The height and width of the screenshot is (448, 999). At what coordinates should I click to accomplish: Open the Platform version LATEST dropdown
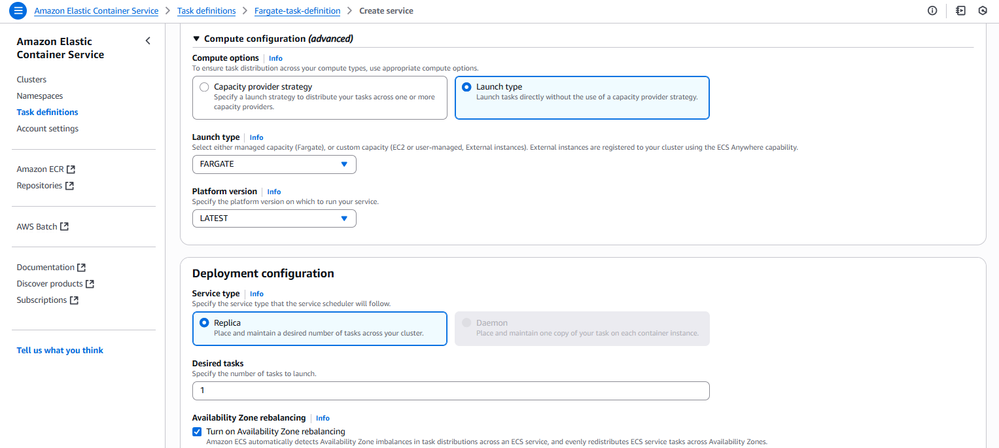point(274,218)
